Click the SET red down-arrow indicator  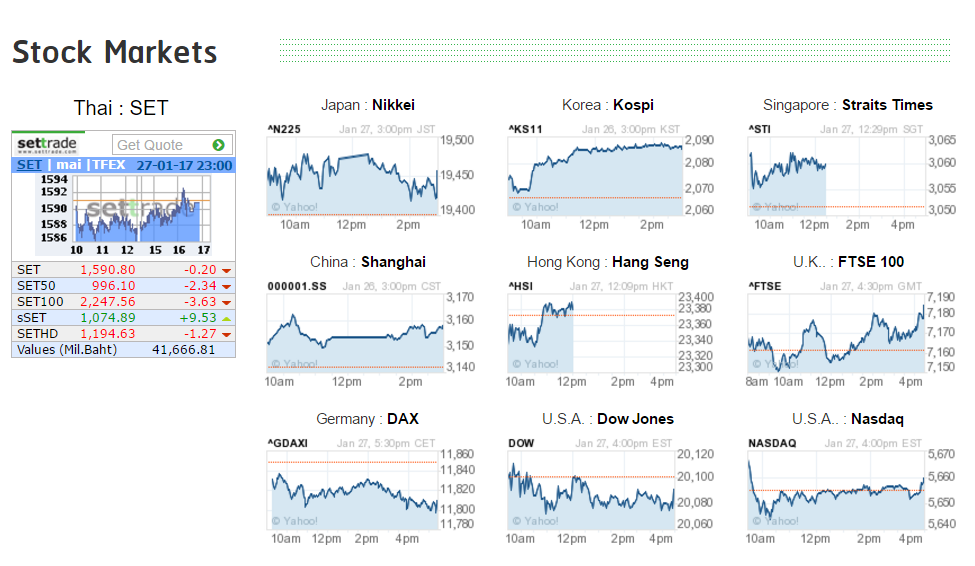(226, 271)
